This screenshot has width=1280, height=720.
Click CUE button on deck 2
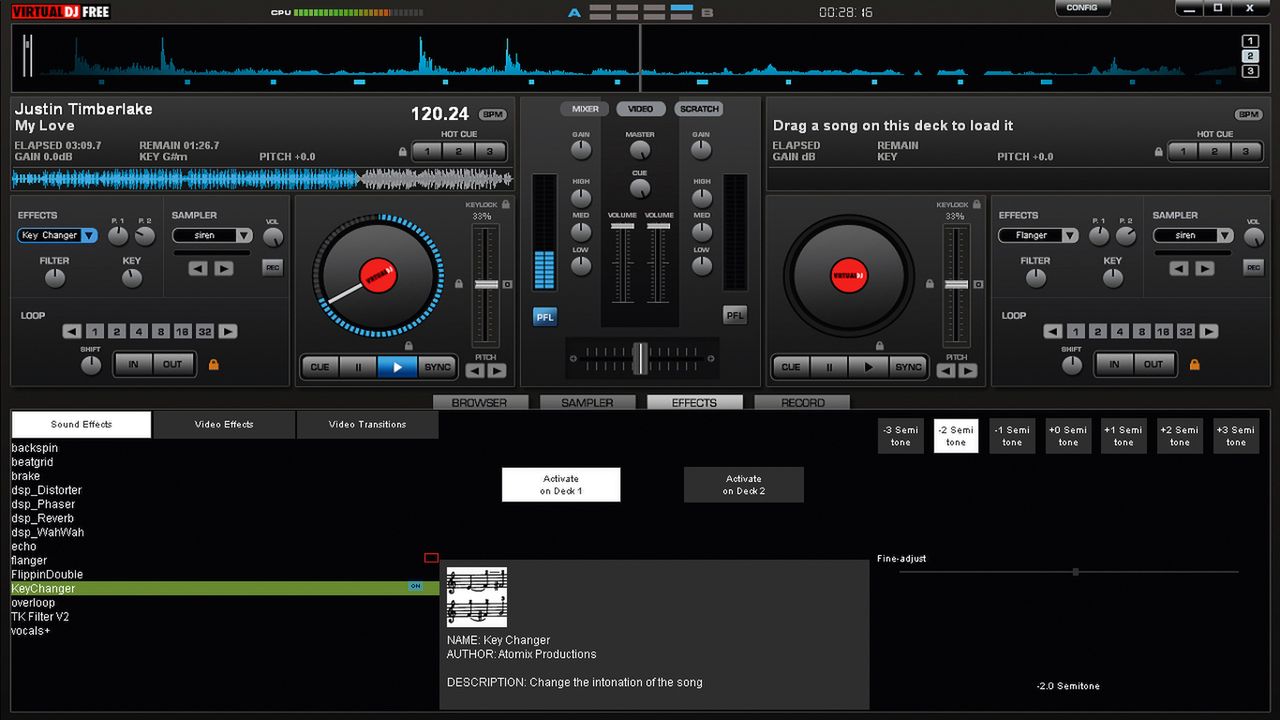(x=791, y=367)
